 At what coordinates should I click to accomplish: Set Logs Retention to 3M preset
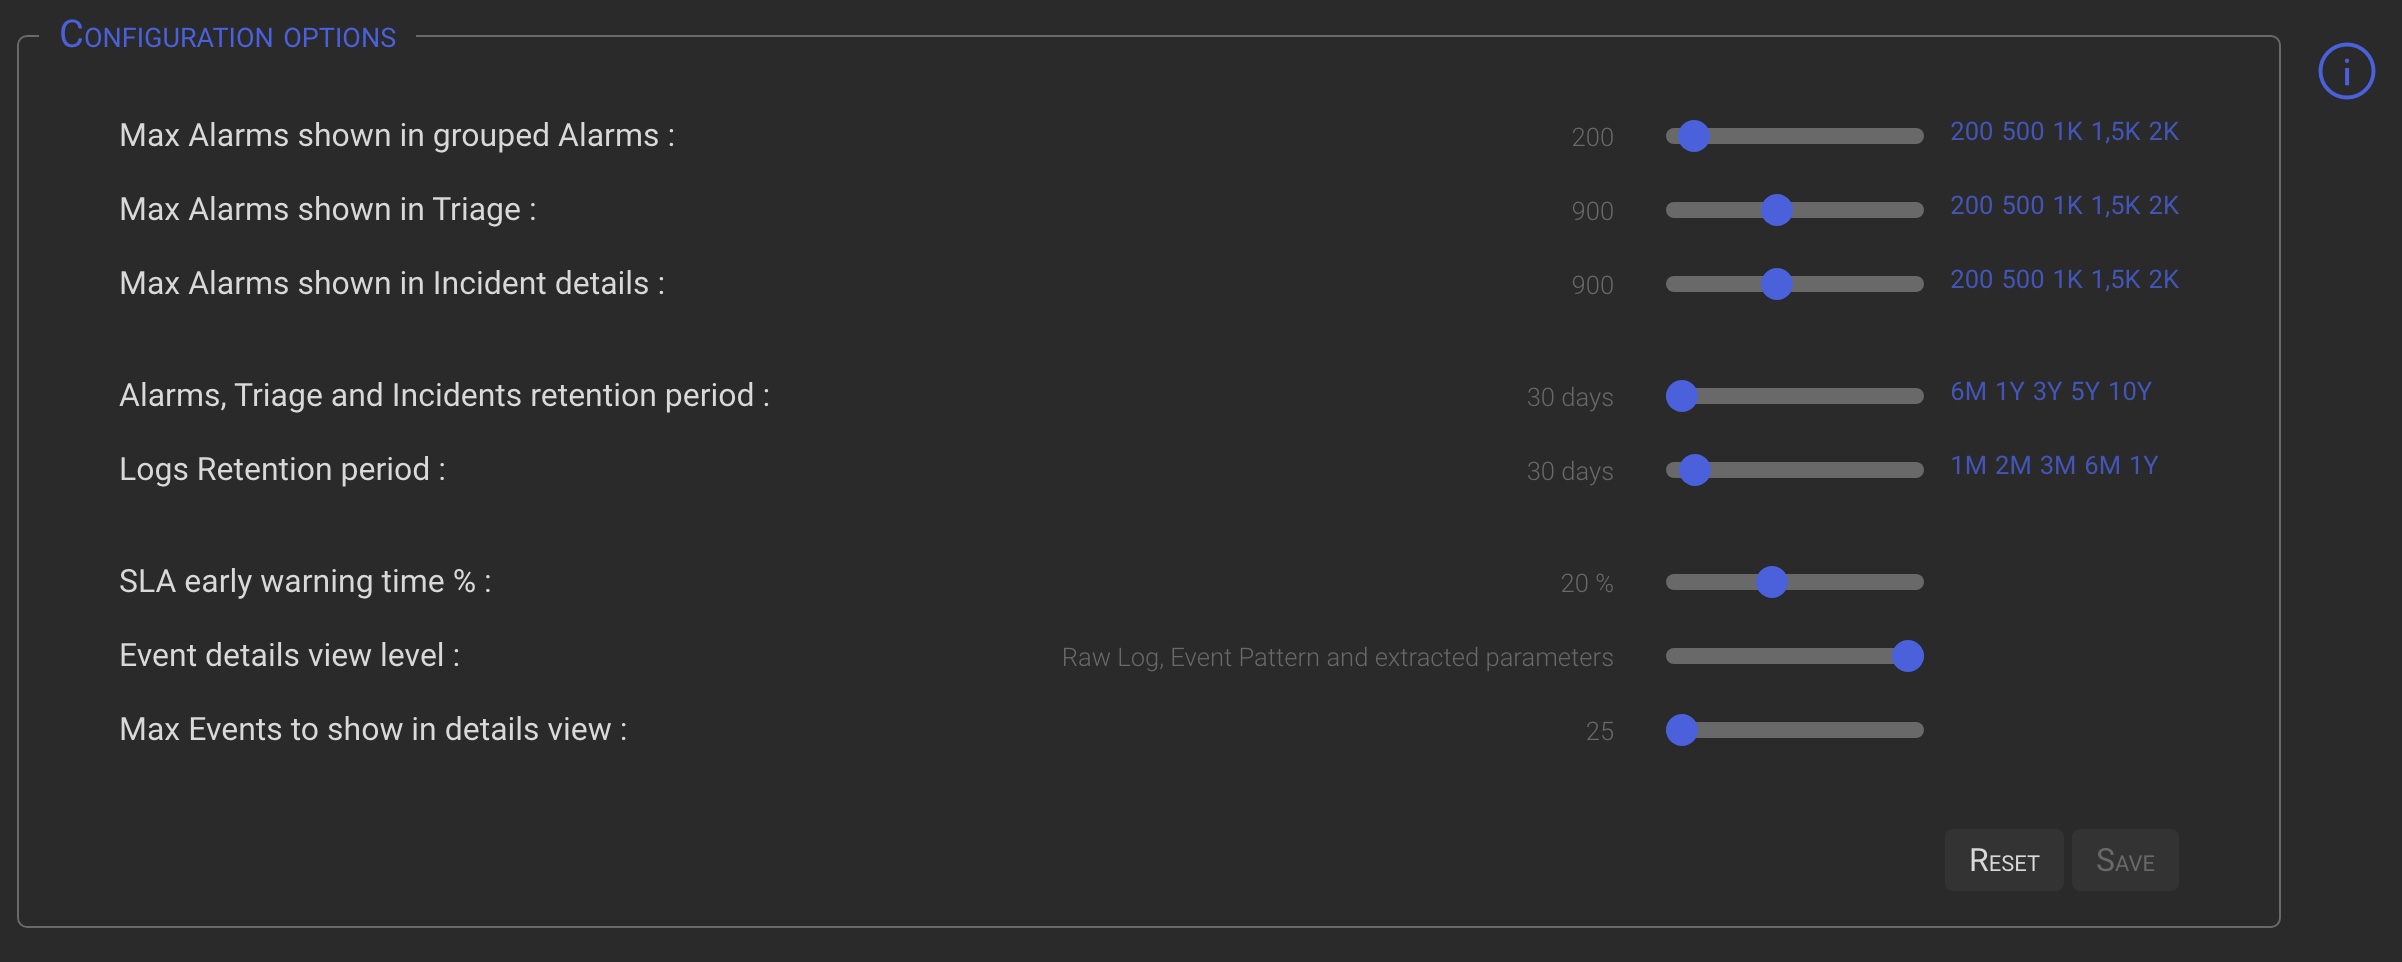pos(2057,466)
